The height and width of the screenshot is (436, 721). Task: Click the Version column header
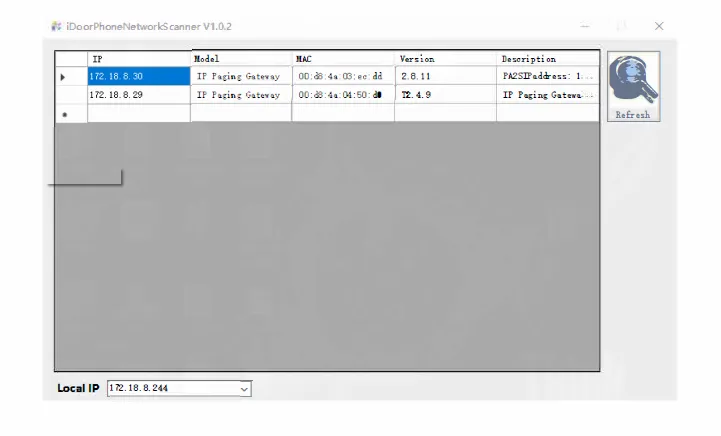445,59
